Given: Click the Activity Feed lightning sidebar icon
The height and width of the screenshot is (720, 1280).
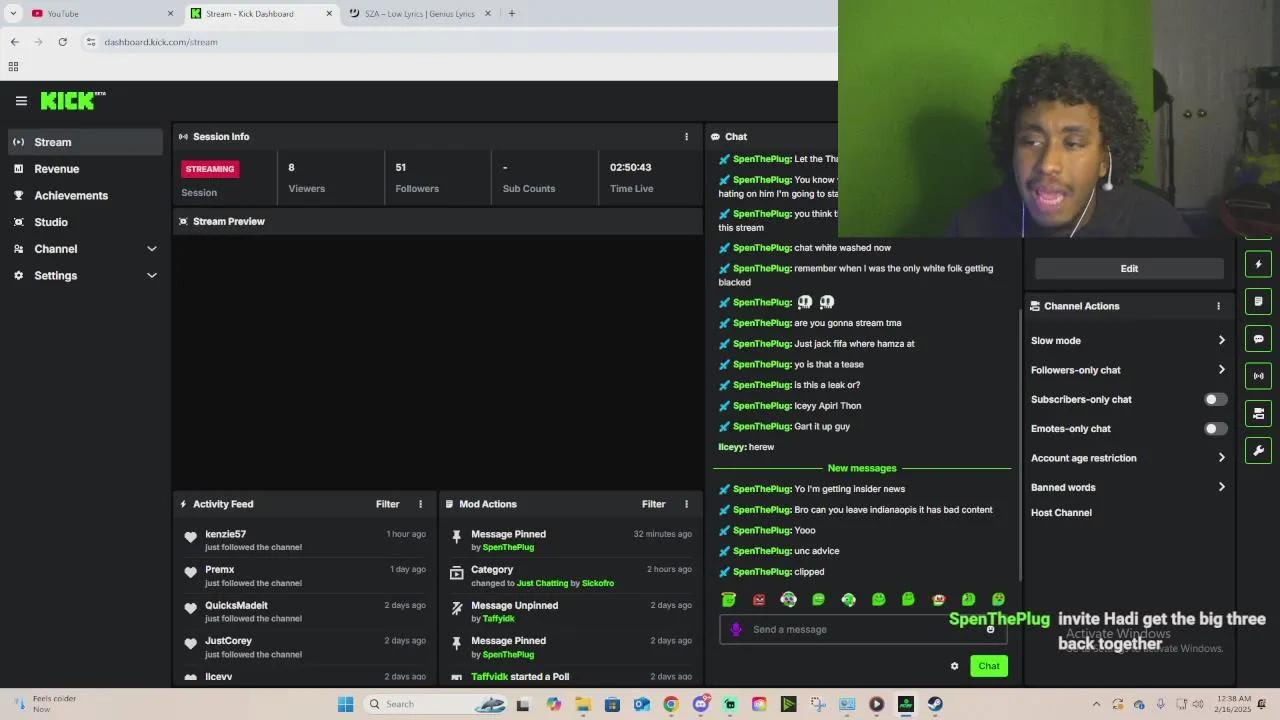Looking at the screenshot, I should click(x=1258, y=264).
